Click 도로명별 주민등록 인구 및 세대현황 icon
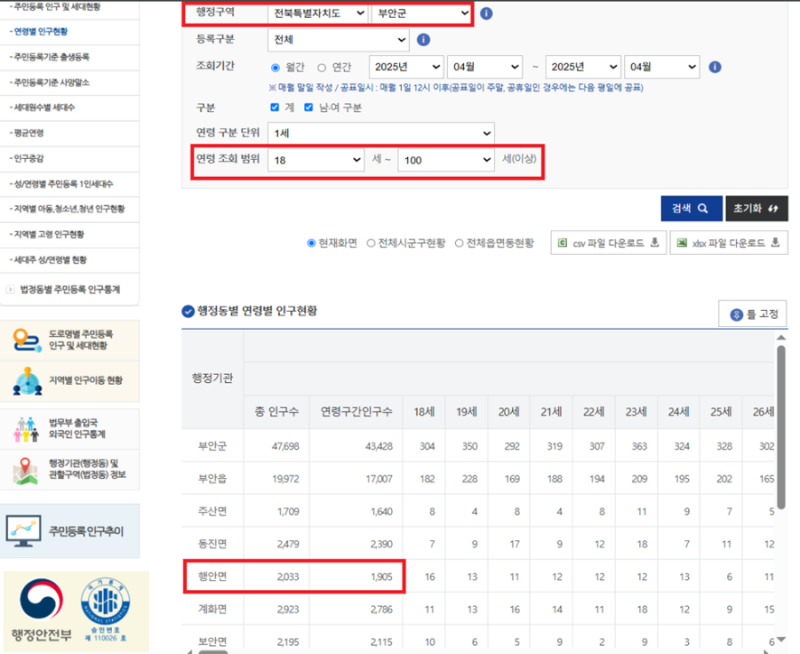The height and width of the screenshot is (654, 800). coord(27,340)
